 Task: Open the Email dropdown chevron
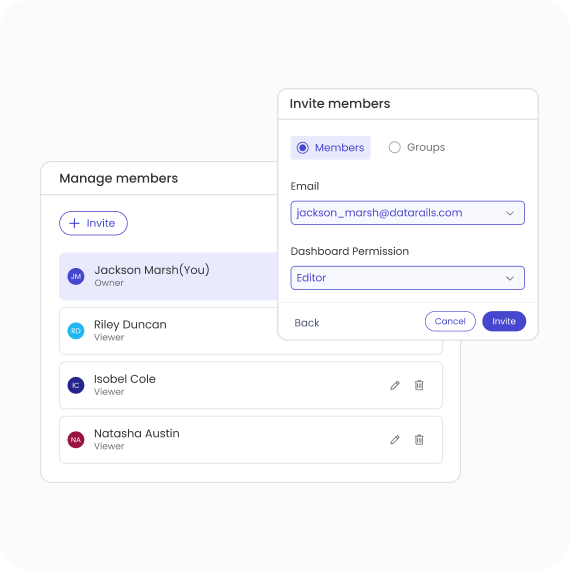pyautogui.click(x=510, y=213)
